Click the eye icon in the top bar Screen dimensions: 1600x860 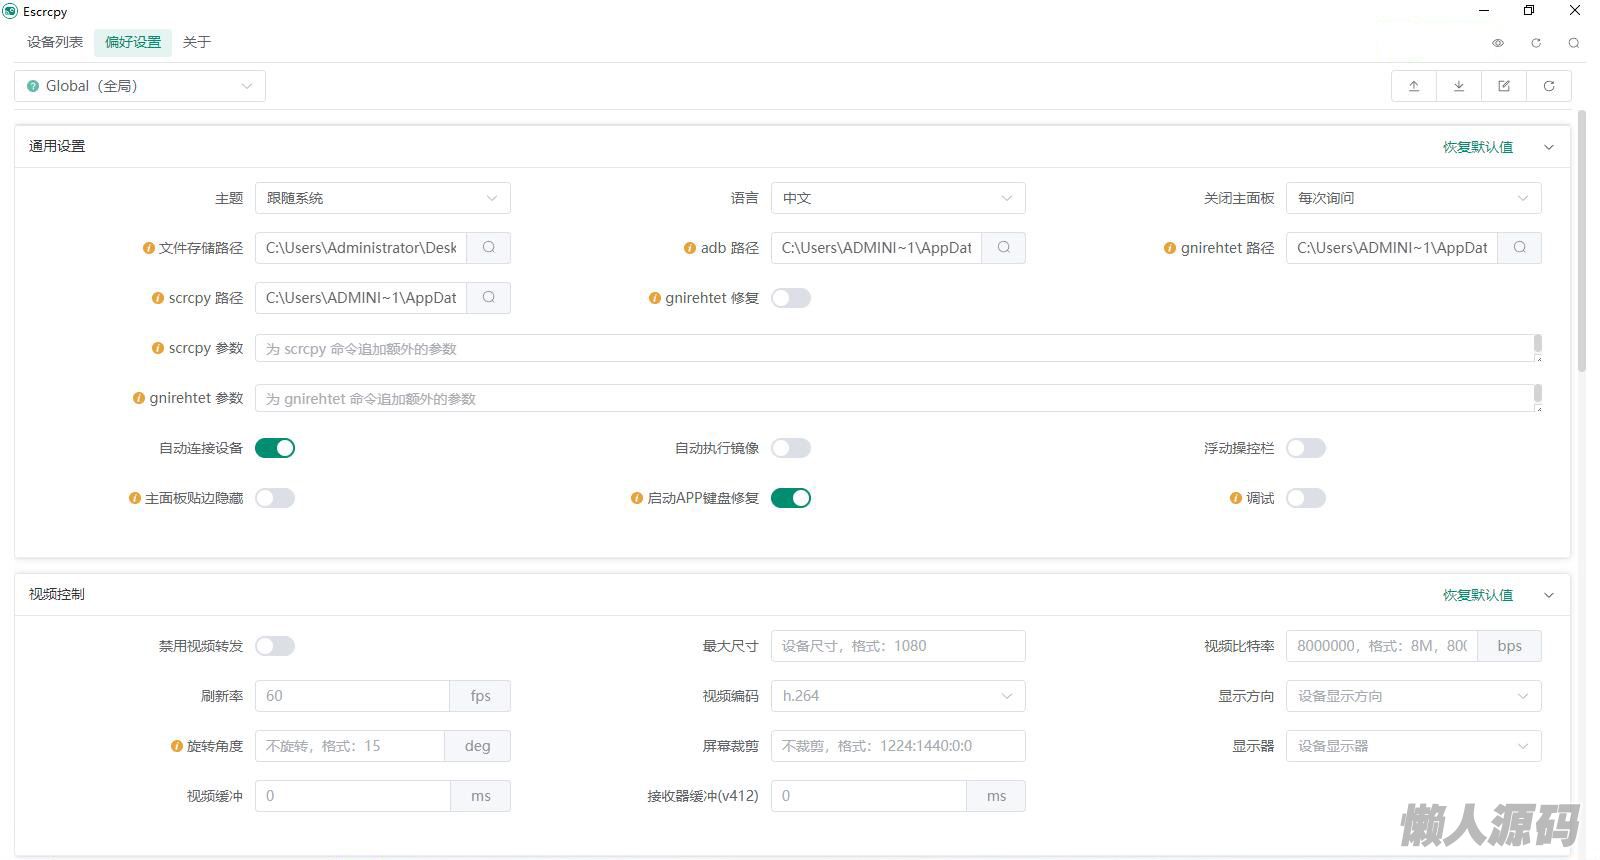click(x=1497, y=43)
